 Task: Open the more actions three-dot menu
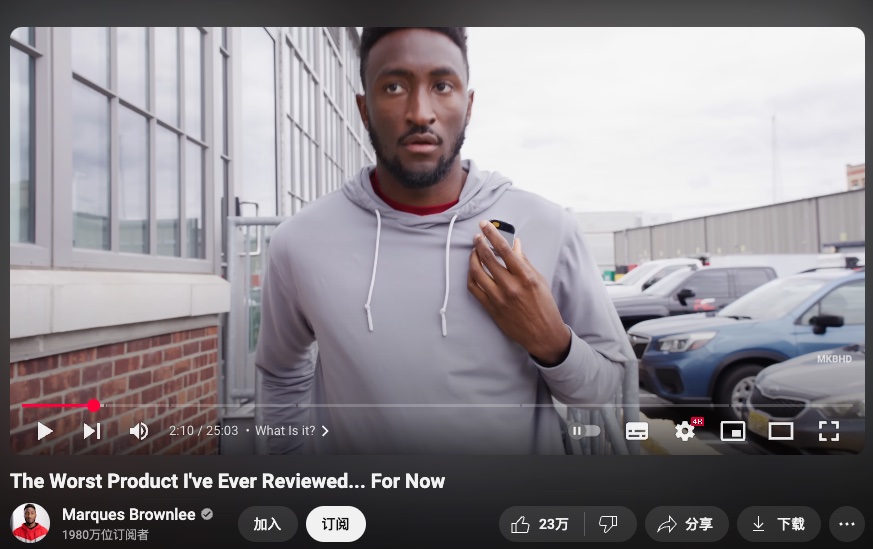(x=847, y=524)
